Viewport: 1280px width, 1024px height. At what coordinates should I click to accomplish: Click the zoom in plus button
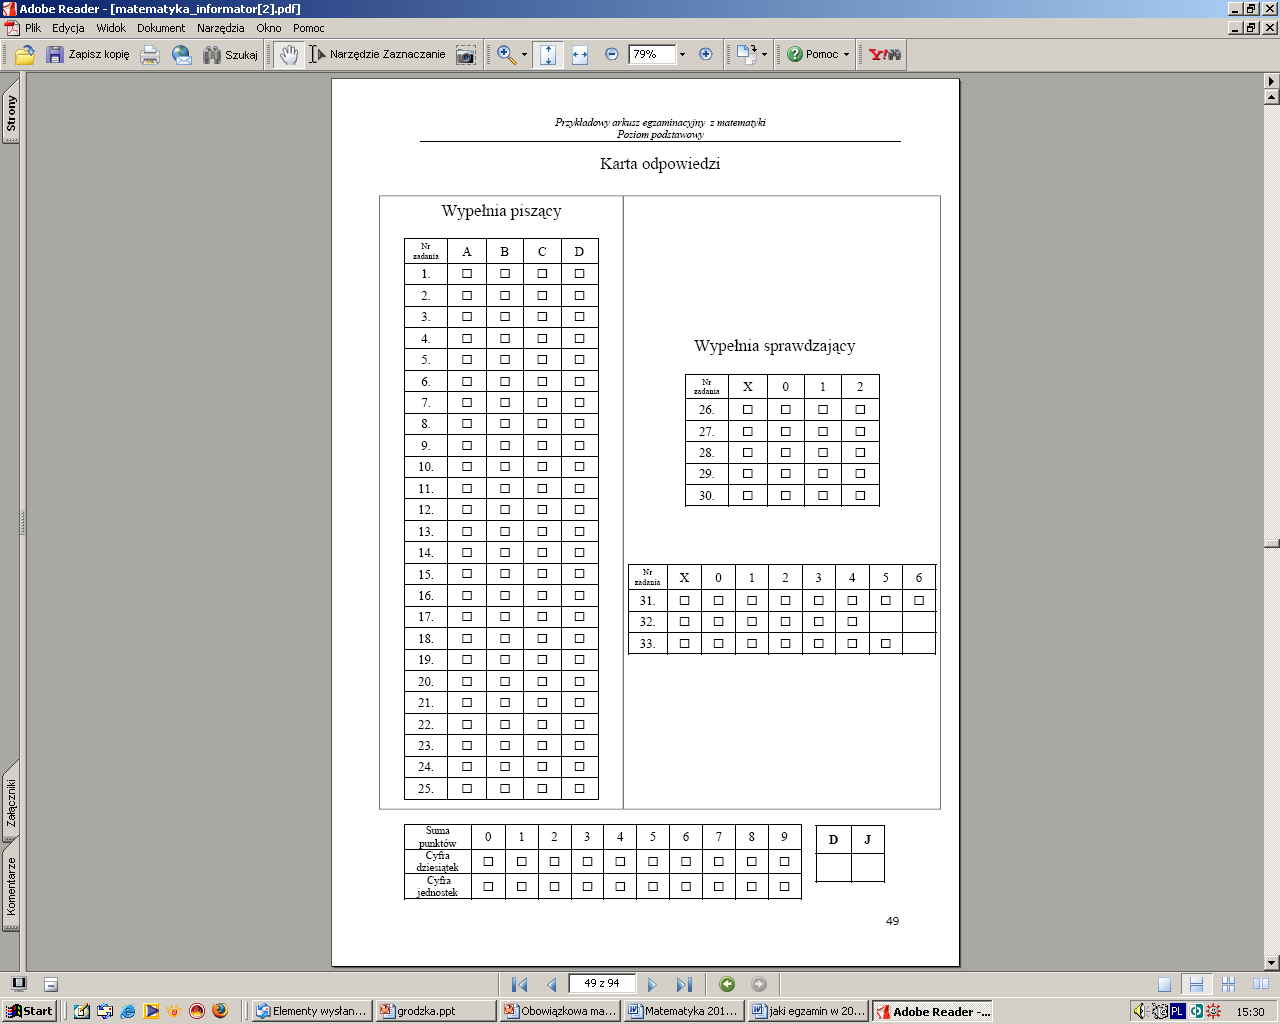706,55
